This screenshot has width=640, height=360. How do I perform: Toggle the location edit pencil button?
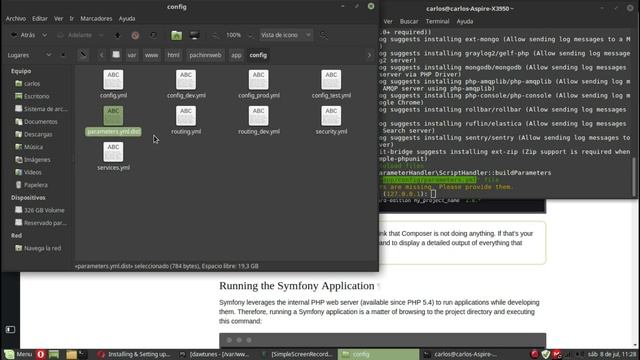point(83,55)
